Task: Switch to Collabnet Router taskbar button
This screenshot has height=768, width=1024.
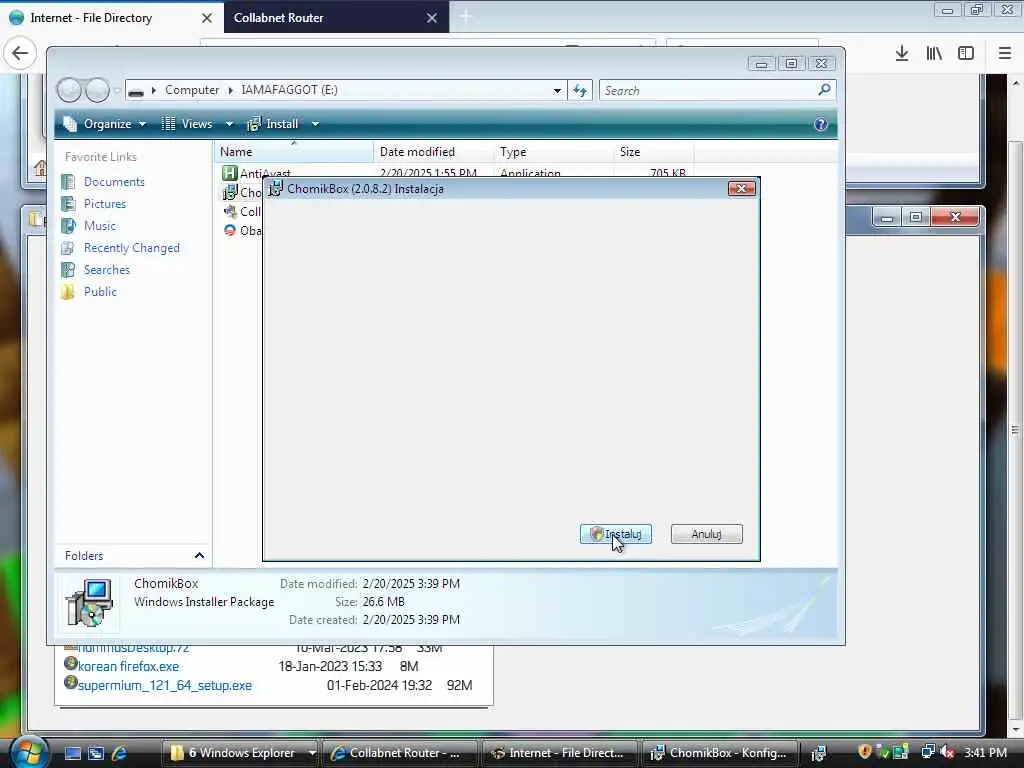Action: (398, 753)
